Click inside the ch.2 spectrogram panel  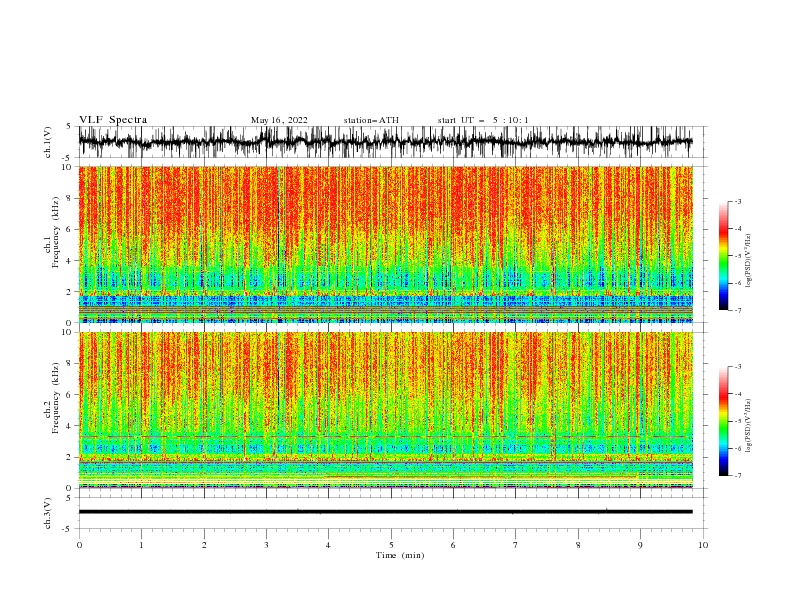coord(385,410)
